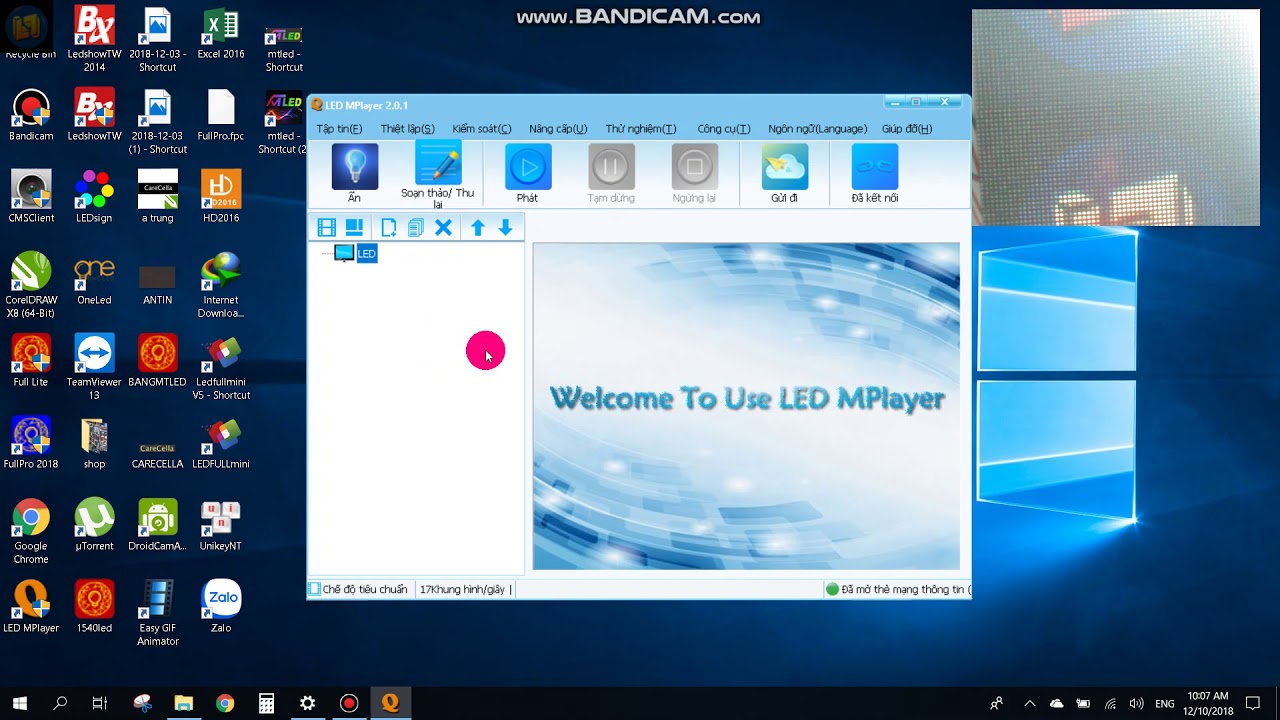Open the Windows Start menu
This screenshot has height=720, width=1280.
pos(19,703)
